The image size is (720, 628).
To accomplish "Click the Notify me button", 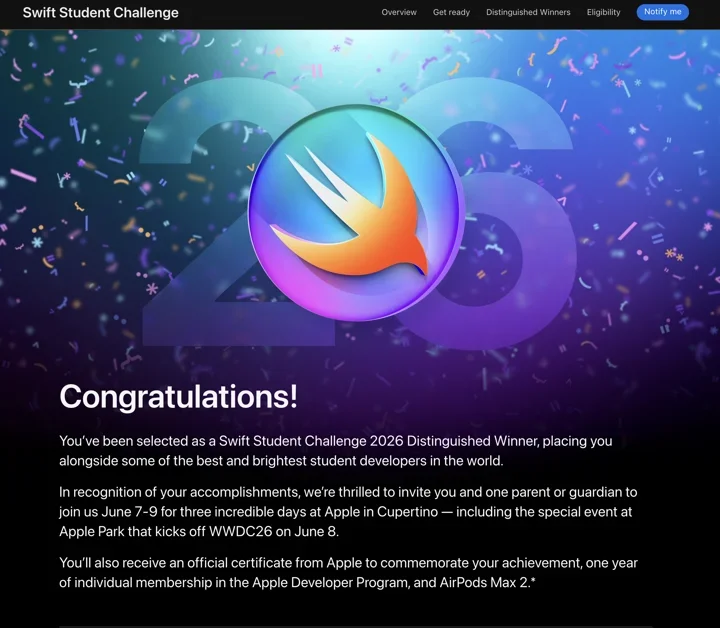I will [662, 12].
